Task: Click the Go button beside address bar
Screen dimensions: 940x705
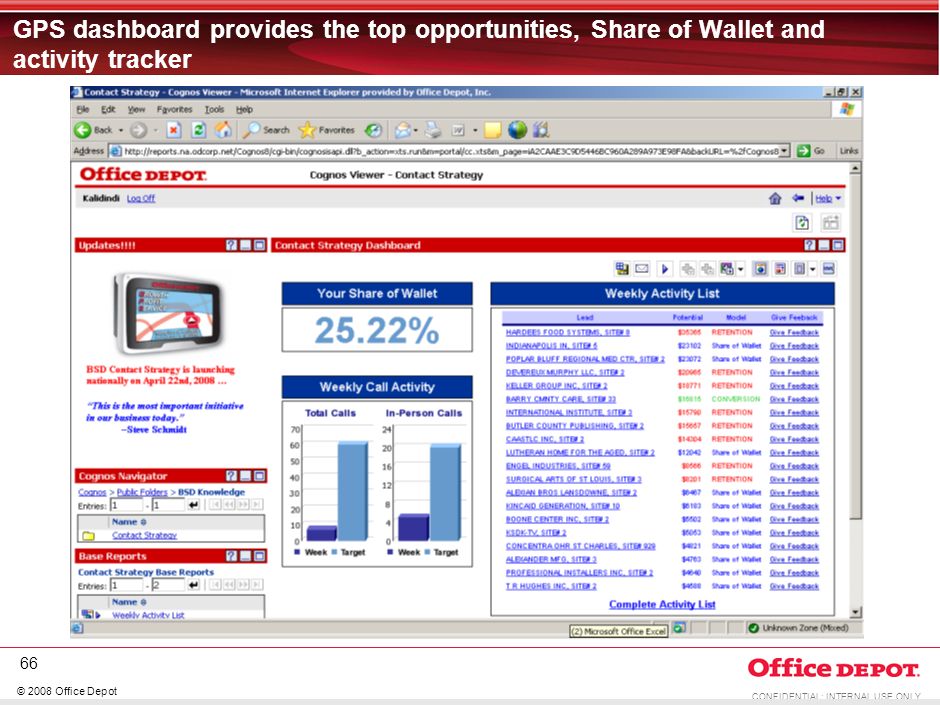Action: point(811,151)
